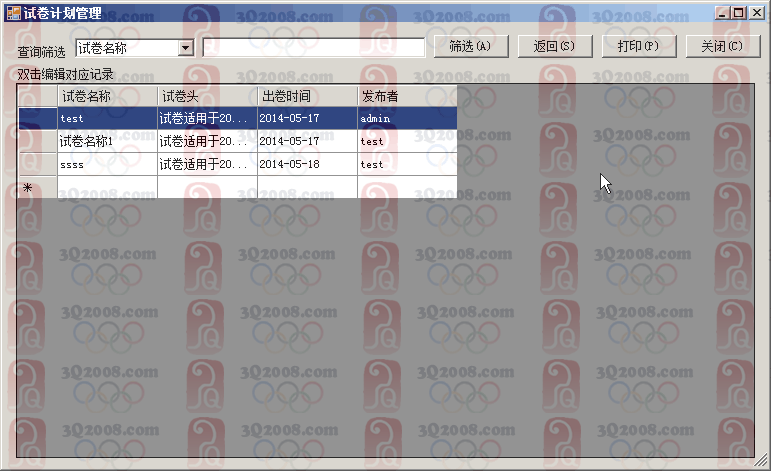Select the cell named test in 试卷名称
The width and height of the screenshot is (771, 471).
pyautogui.click(x=108, y=118)
